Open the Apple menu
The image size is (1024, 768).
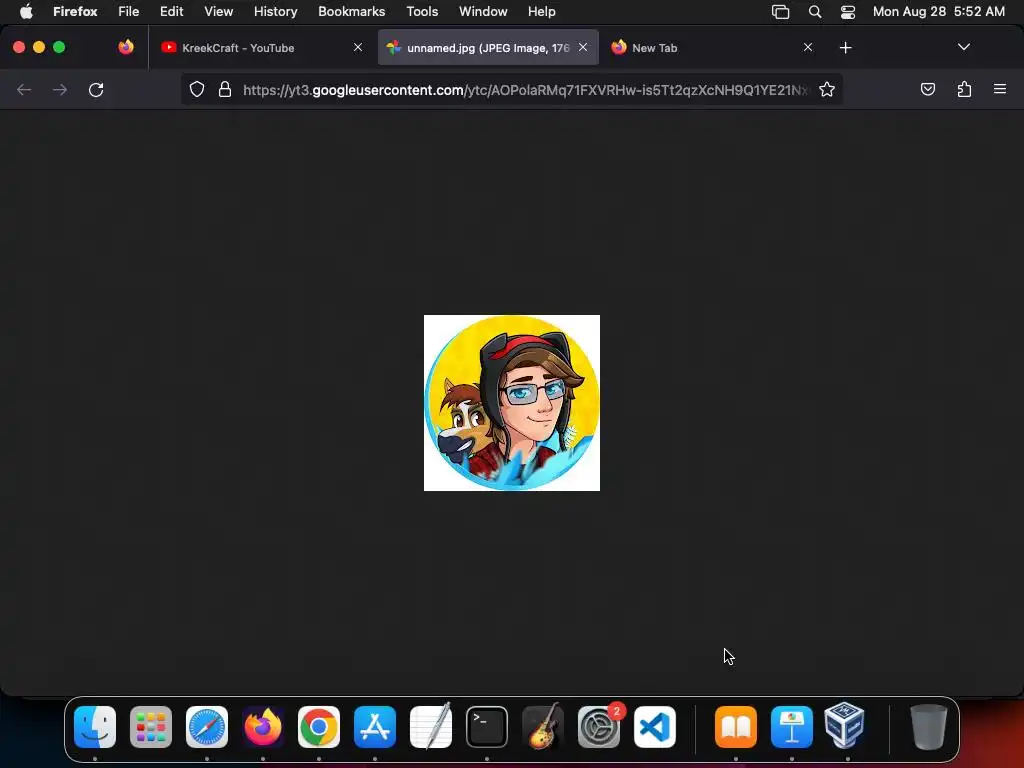point(26,12)
